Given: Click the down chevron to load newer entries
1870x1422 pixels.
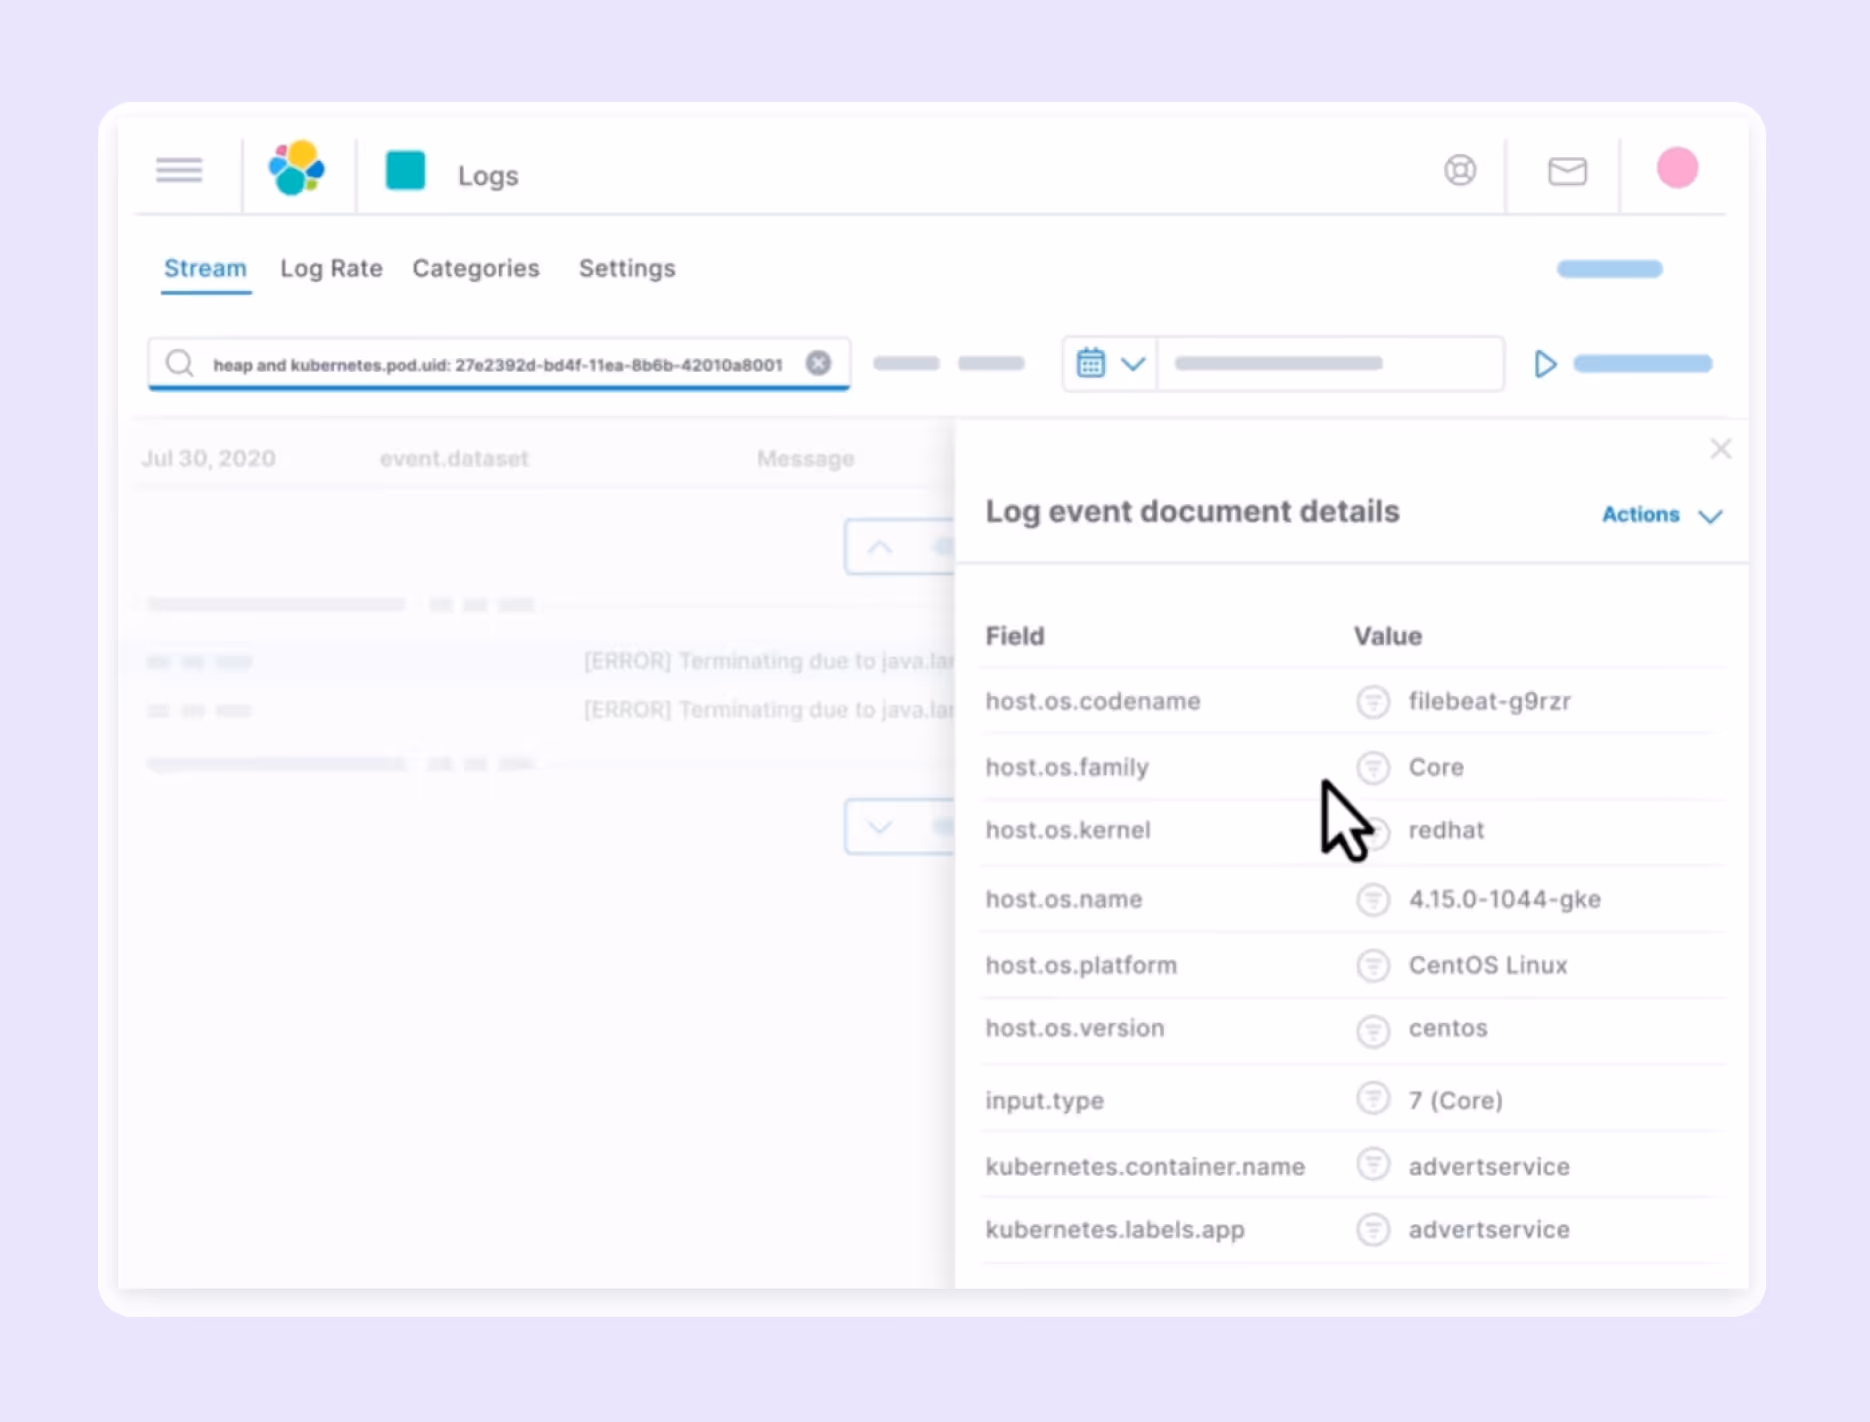Looking at the screenshot, I should [879, 827].
